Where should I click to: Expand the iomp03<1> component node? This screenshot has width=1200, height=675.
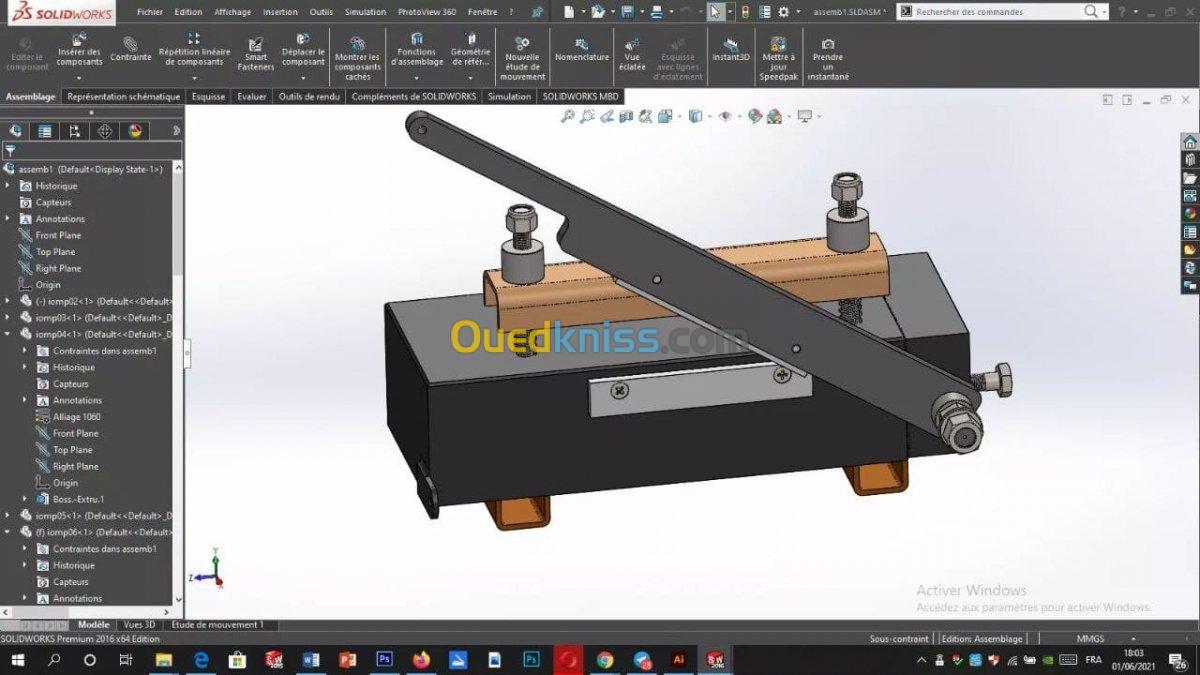[x=8, y=318]
